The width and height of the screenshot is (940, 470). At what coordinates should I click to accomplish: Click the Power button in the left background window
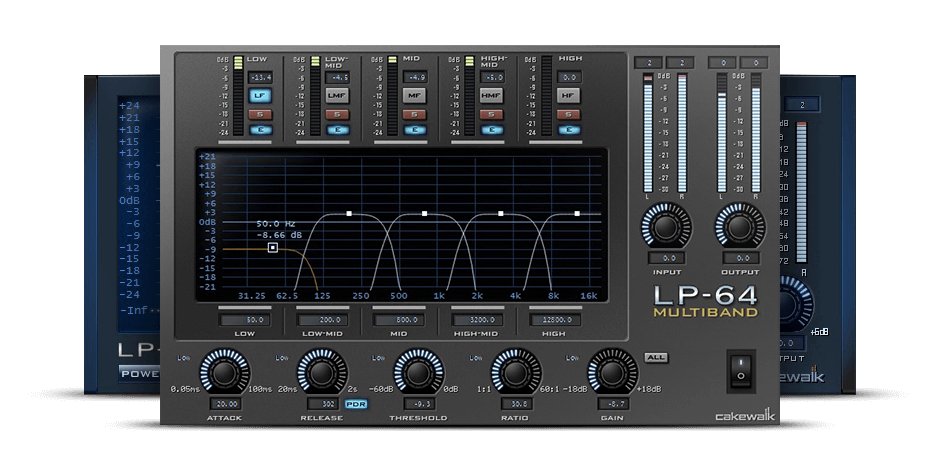pyautogui.click(x=140, y=373)
